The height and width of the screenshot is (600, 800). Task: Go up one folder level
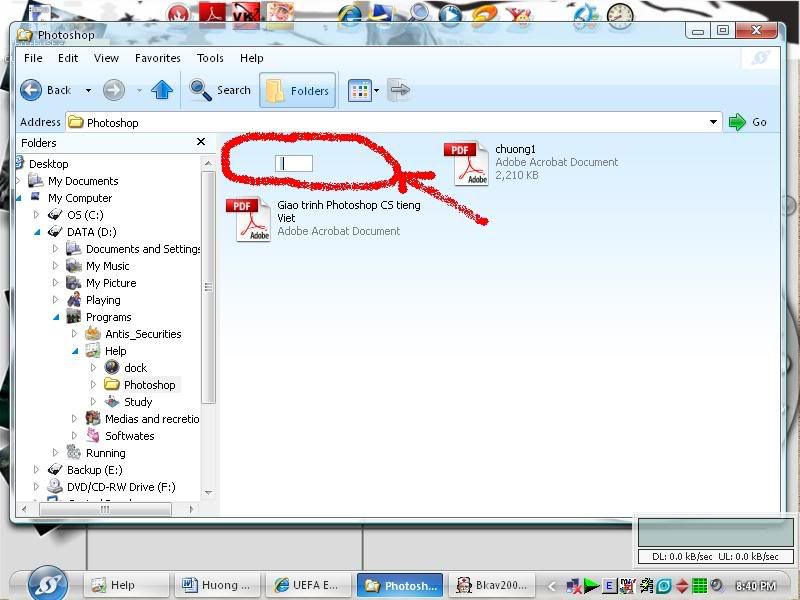coord(162,90)
